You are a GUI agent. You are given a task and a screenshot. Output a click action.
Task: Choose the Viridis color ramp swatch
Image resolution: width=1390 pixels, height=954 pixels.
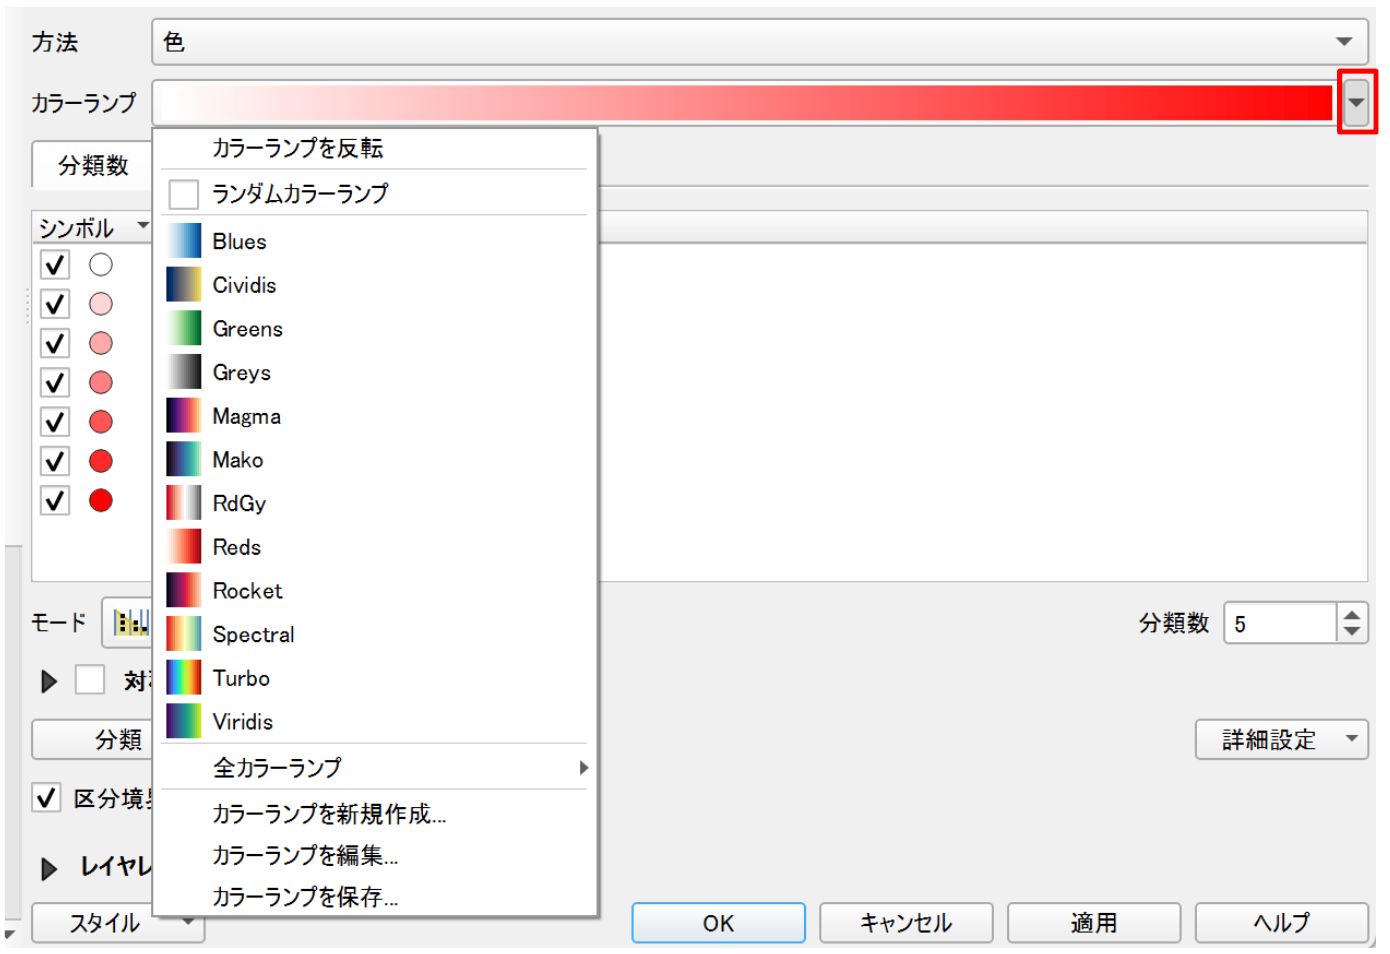pyautogui.click(x=184, y=722)
